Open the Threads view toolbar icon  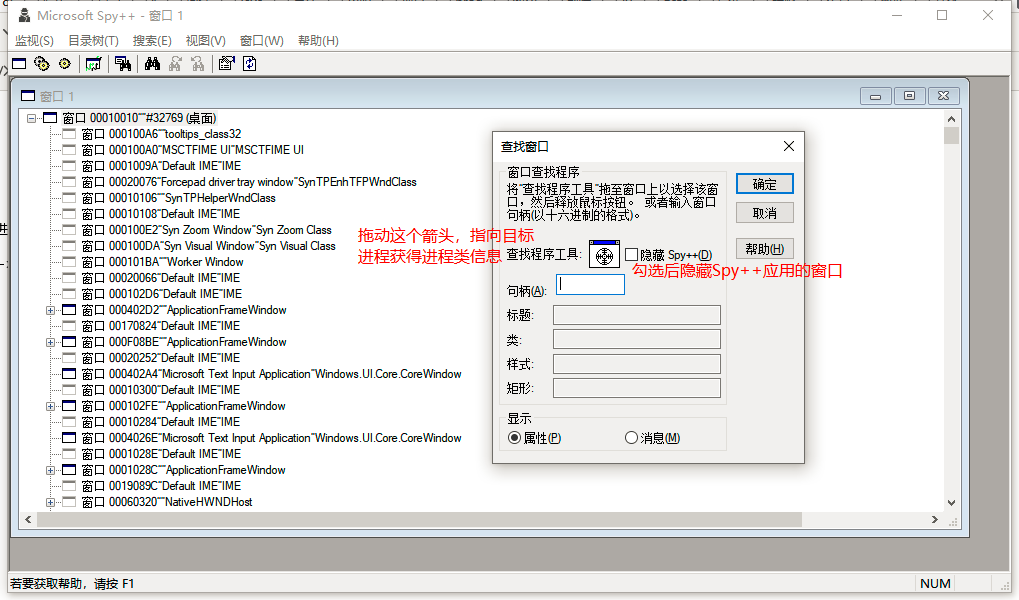pos(64,64)
